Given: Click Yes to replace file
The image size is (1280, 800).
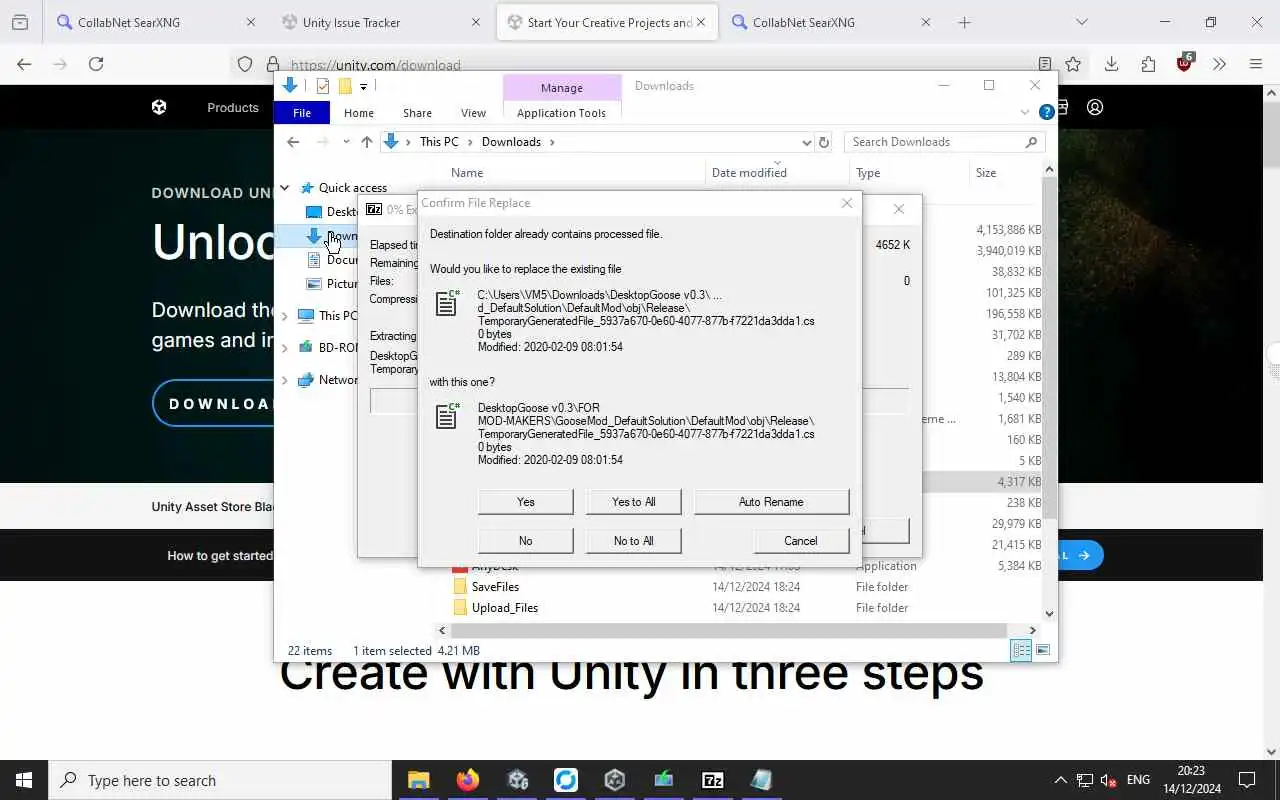Looking at the screenshot, I should [x=526, y=502].
